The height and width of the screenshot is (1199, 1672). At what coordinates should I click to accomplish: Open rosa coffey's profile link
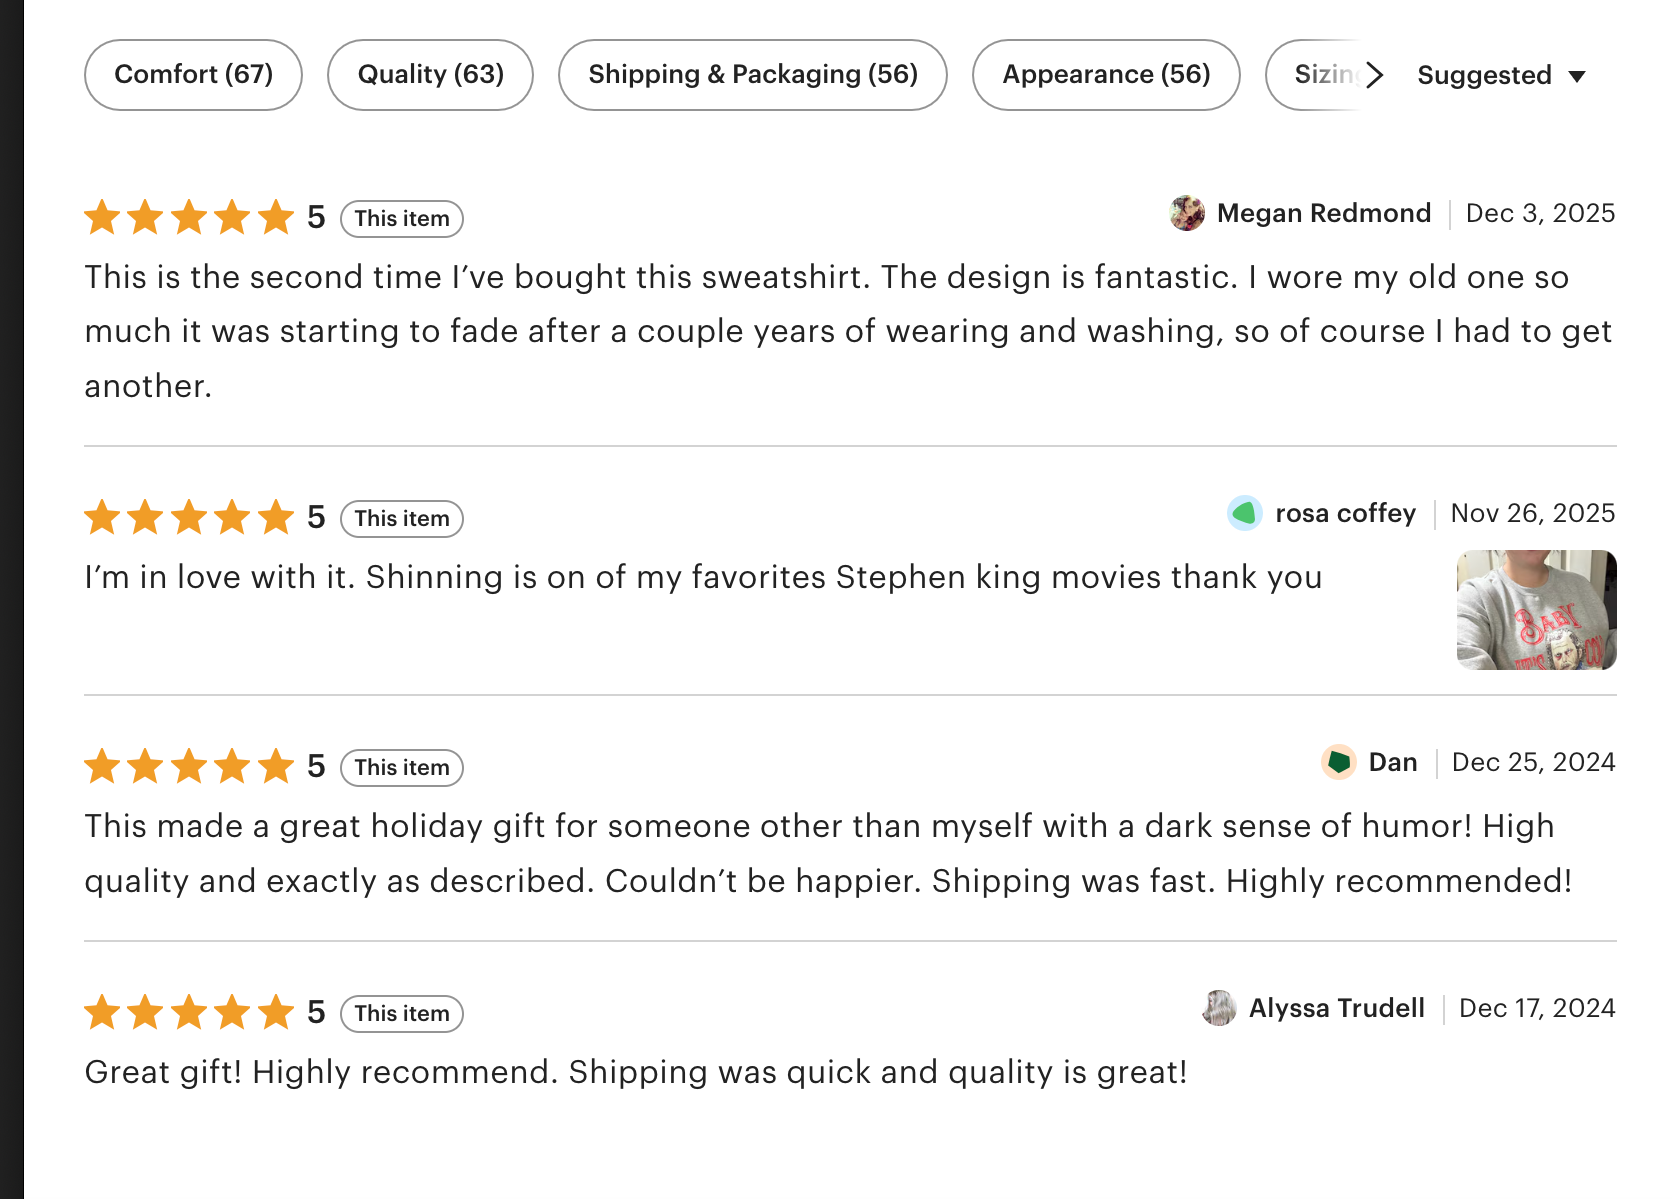tap(1345, 513)
